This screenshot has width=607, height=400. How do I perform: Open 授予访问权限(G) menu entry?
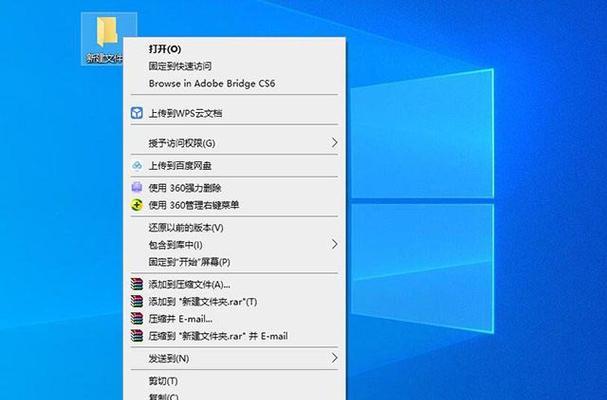(x=234, y=143)
